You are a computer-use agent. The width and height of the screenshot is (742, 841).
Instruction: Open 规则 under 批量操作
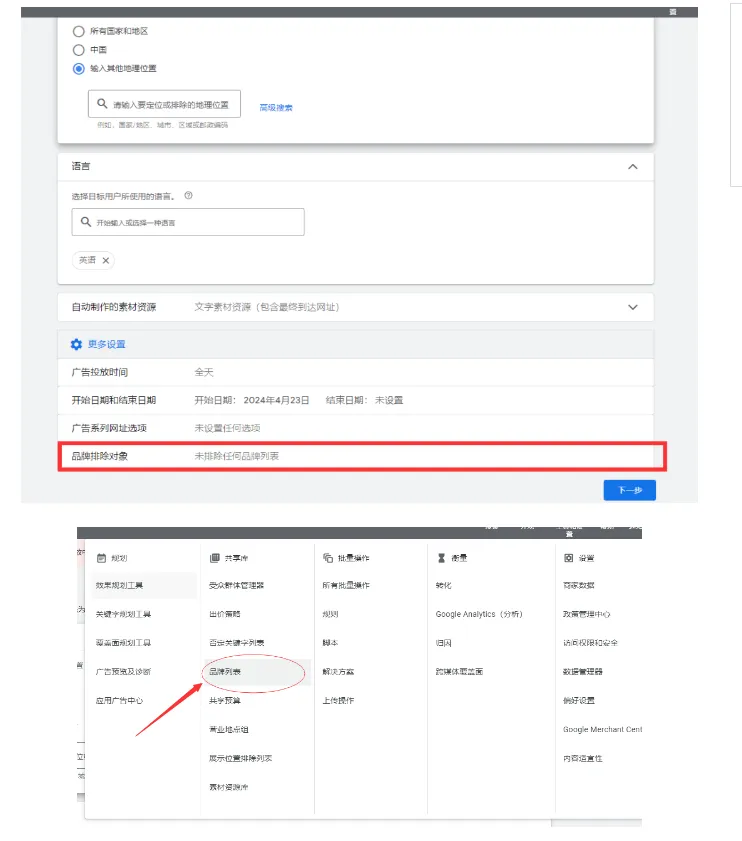coord(330,614)
